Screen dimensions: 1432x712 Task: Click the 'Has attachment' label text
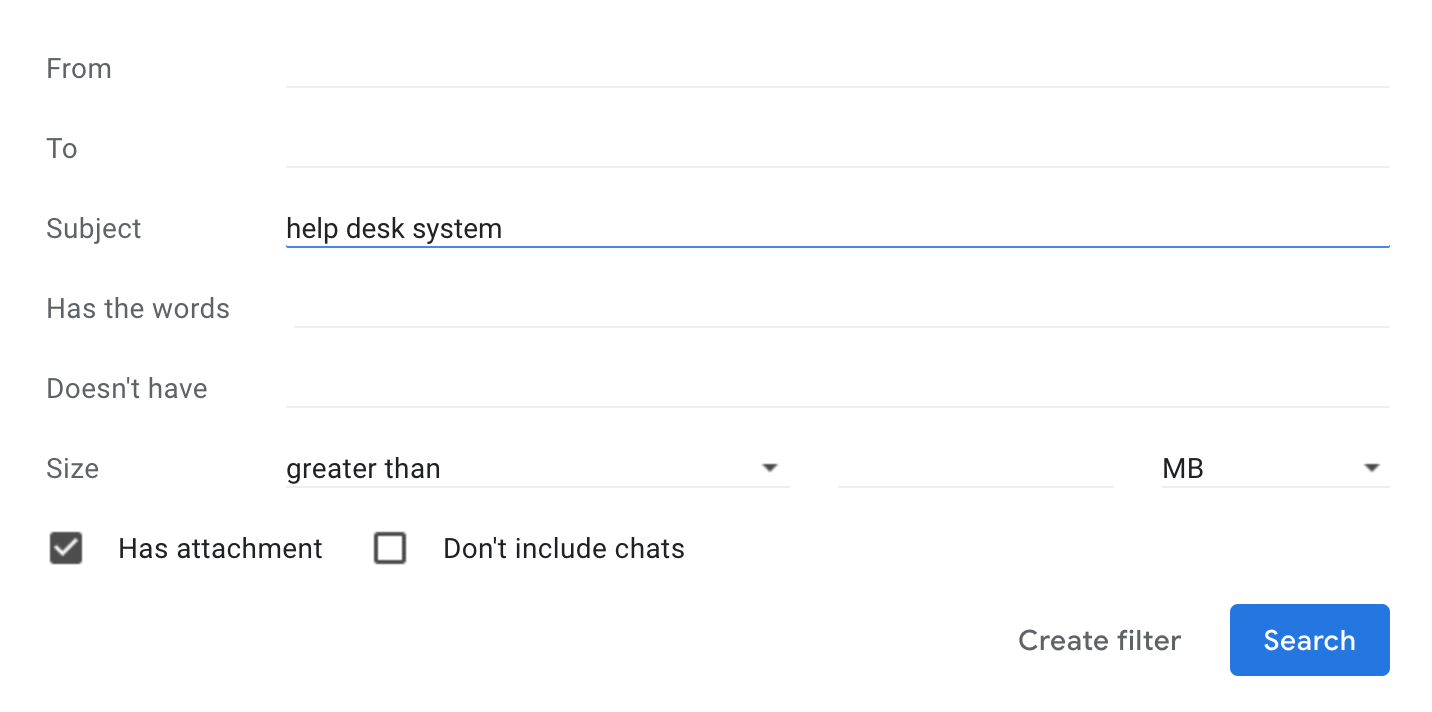(220, 549)
